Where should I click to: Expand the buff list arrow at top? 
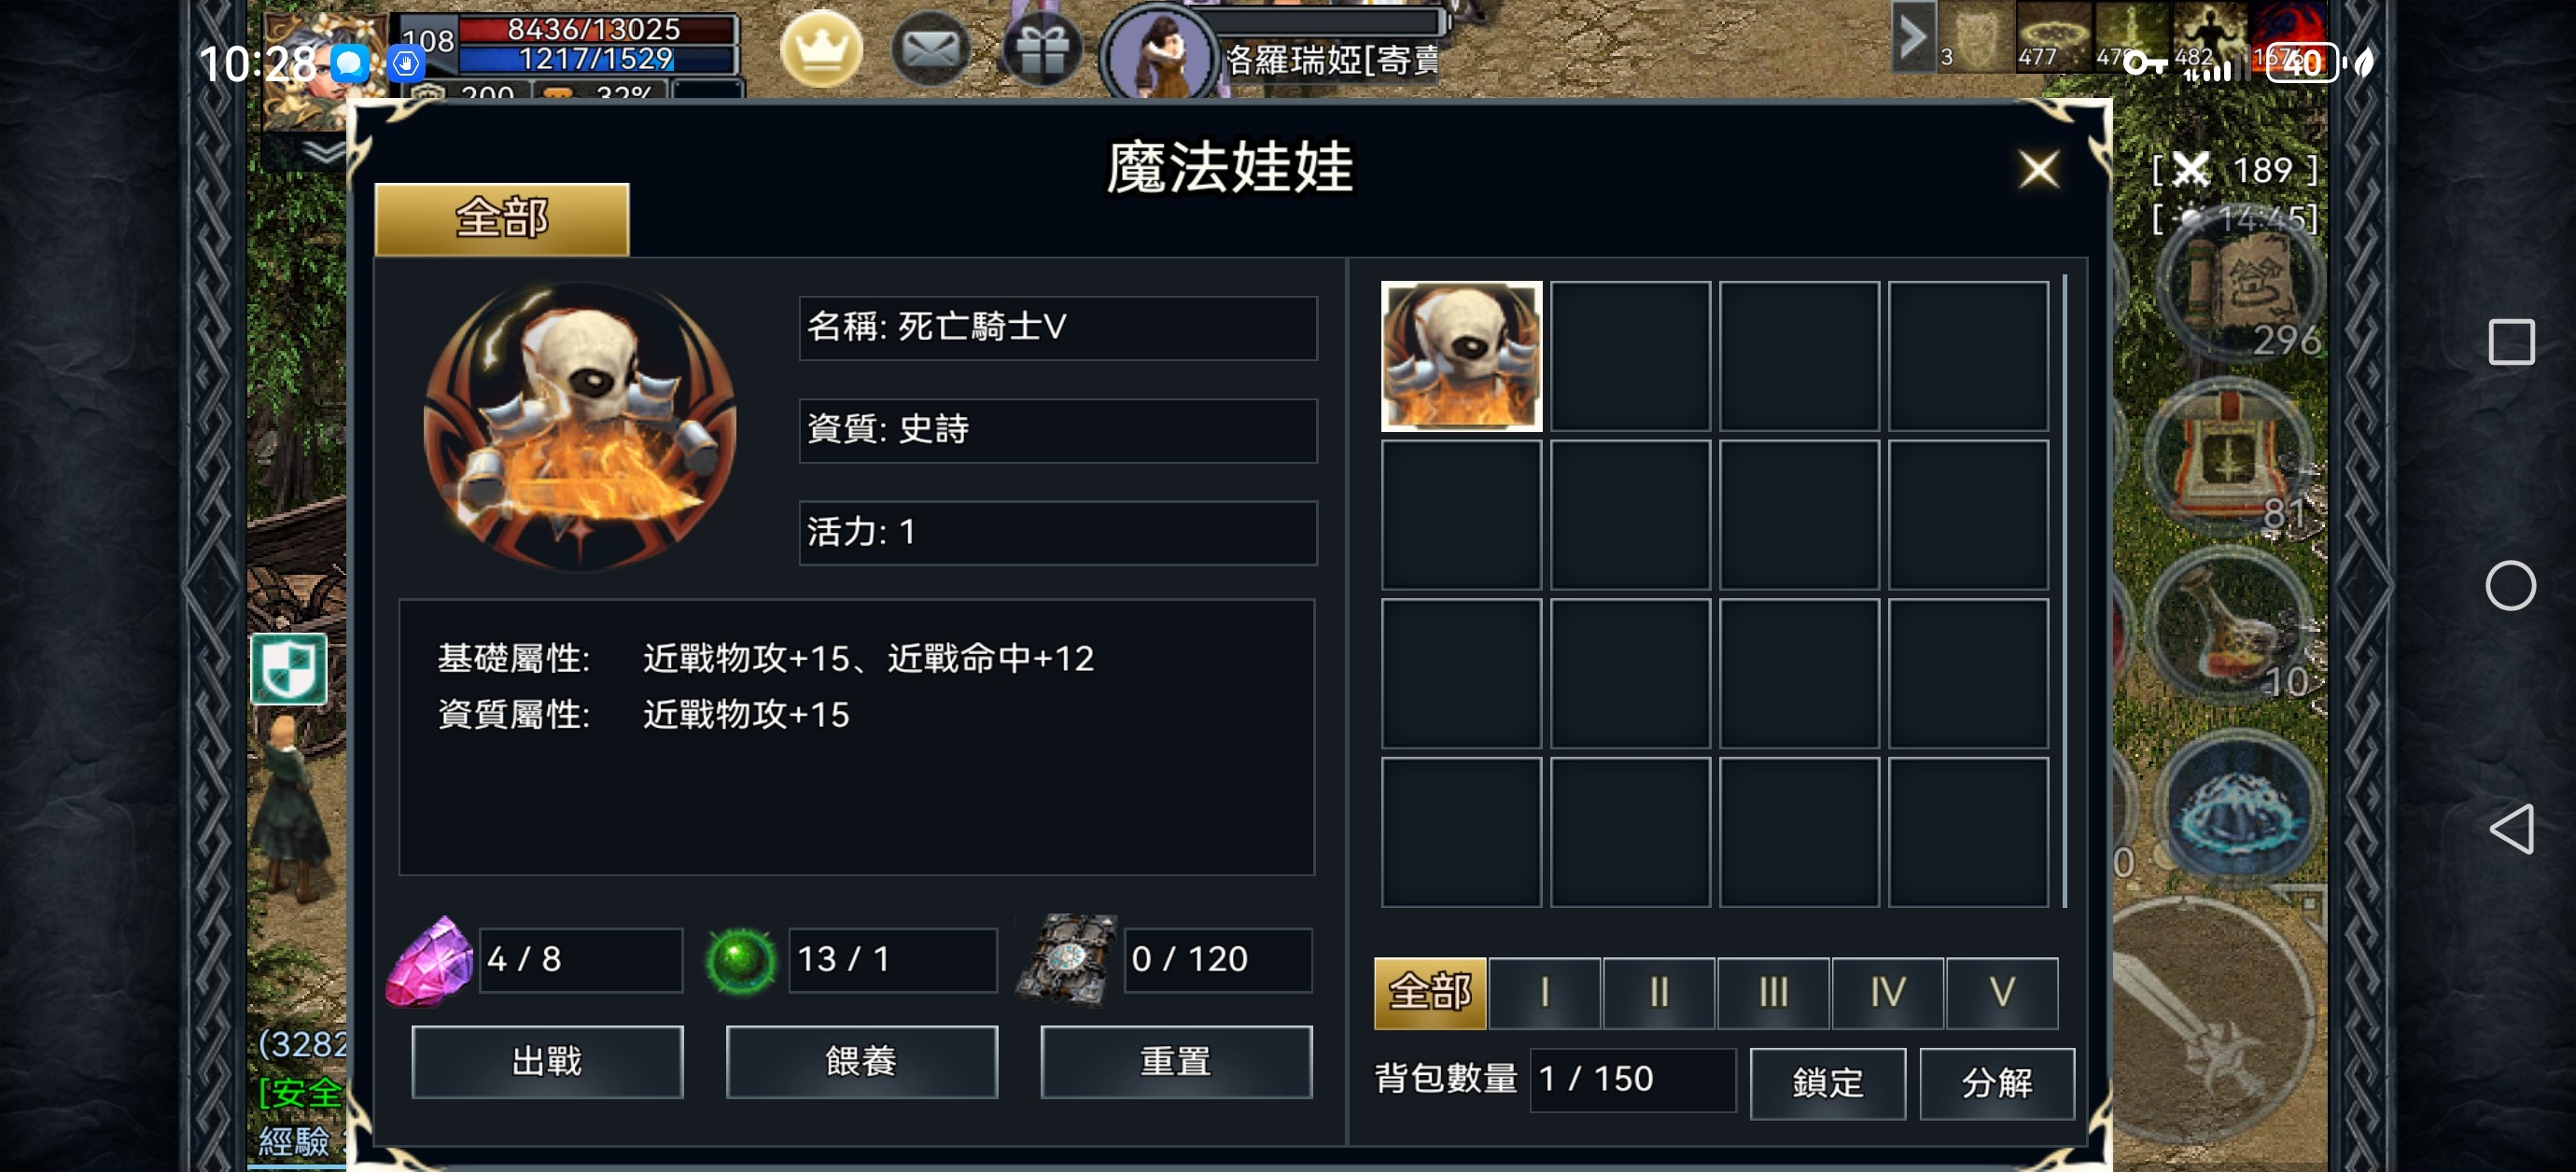(x=1912, y=38)
